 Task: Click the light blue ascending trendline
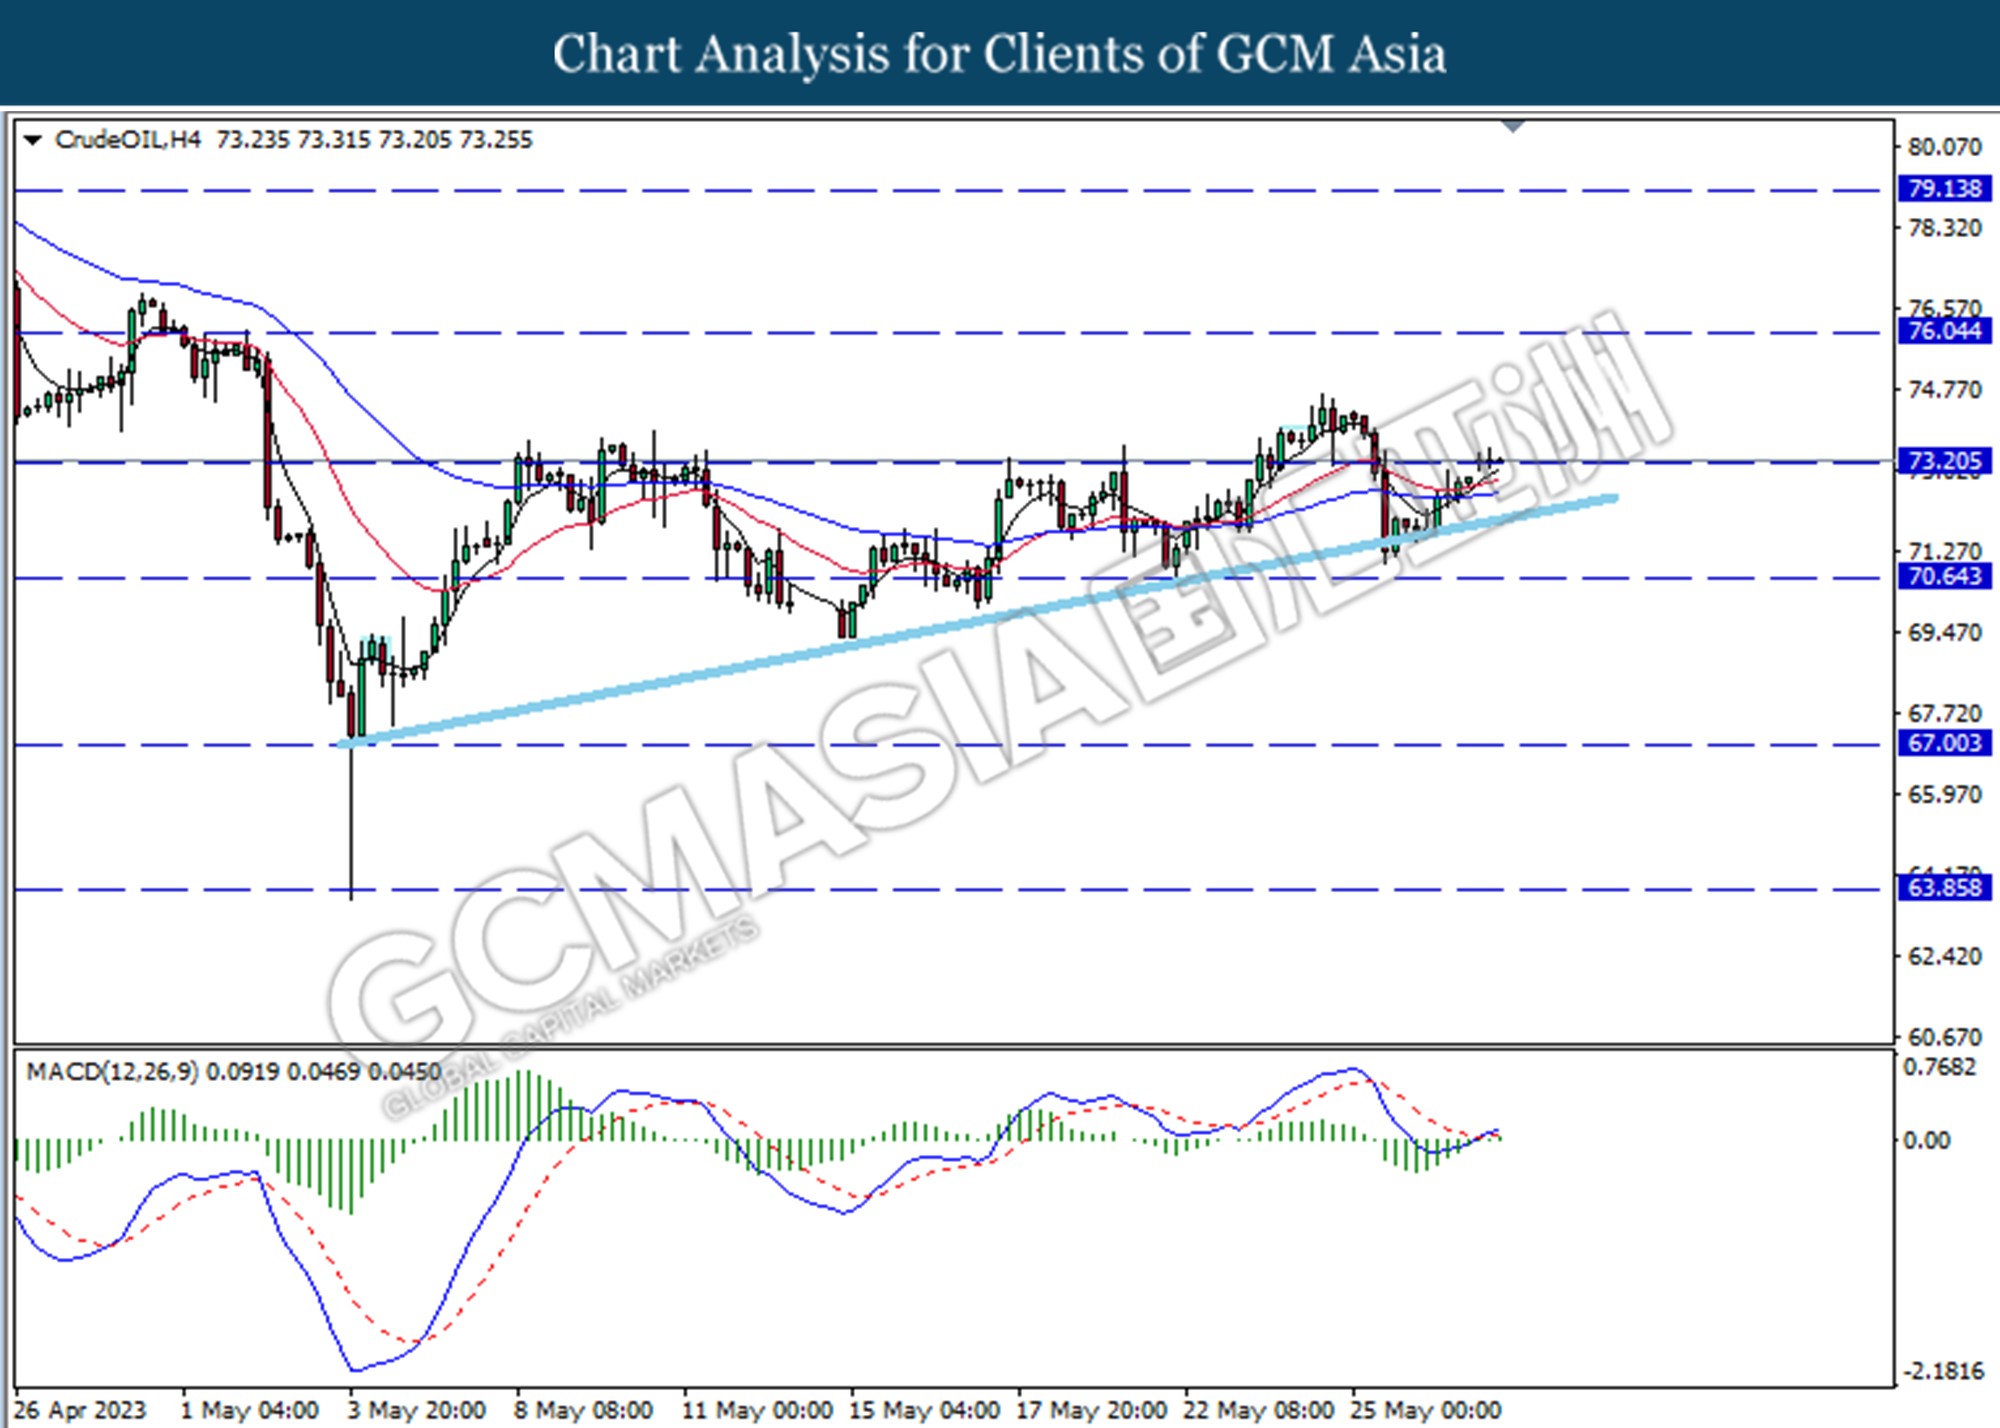tap(978, 620)
